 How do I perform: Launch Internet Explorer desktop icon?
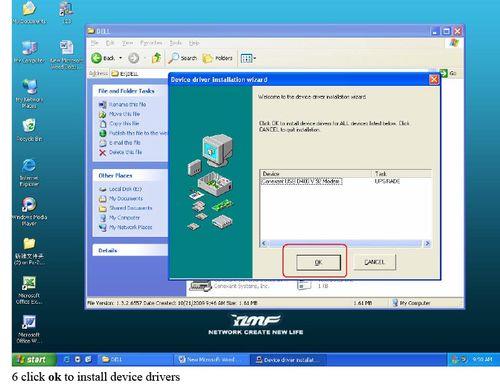[x=29, y=172]
